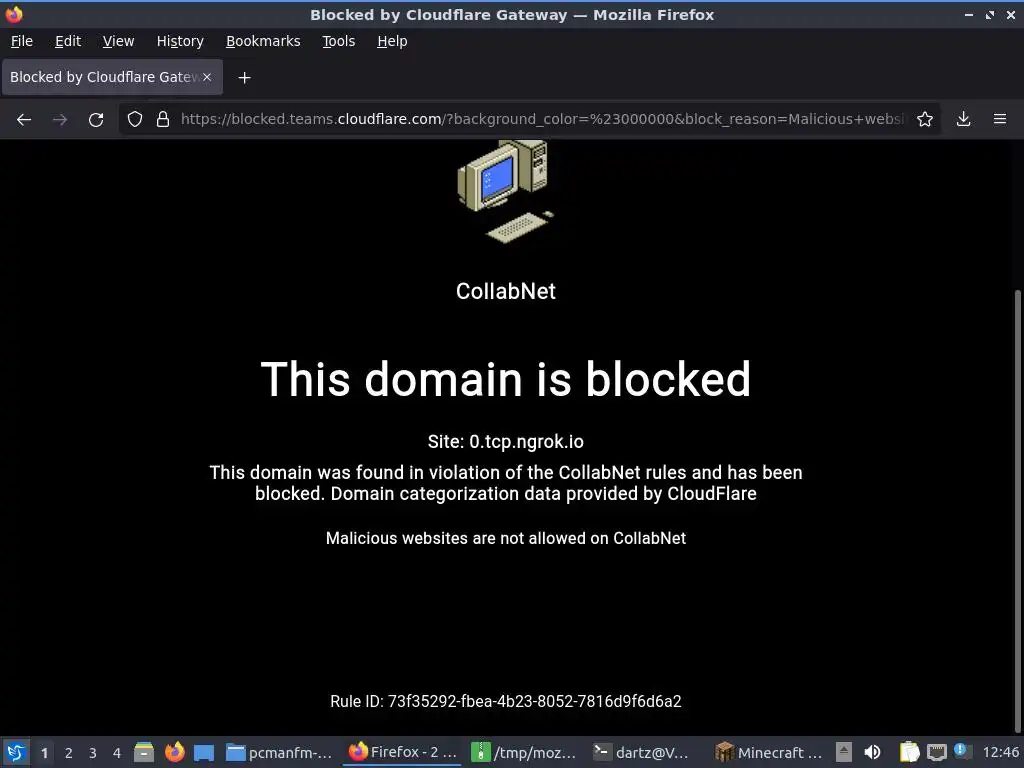Click the CollabNet heading text

[506, 291]
